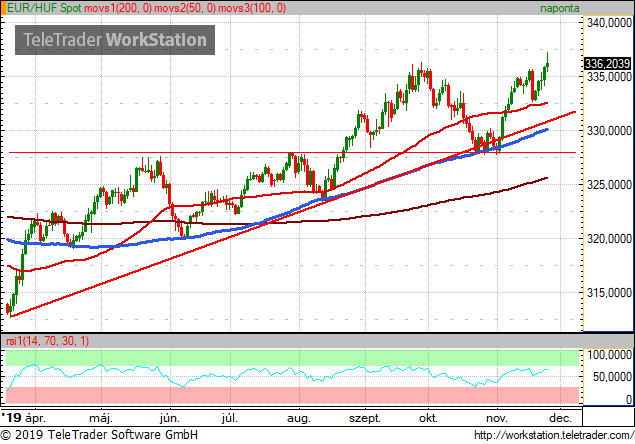The image size is (635, 444).
Task: Click the nov. date label
Action: (496, 418)
